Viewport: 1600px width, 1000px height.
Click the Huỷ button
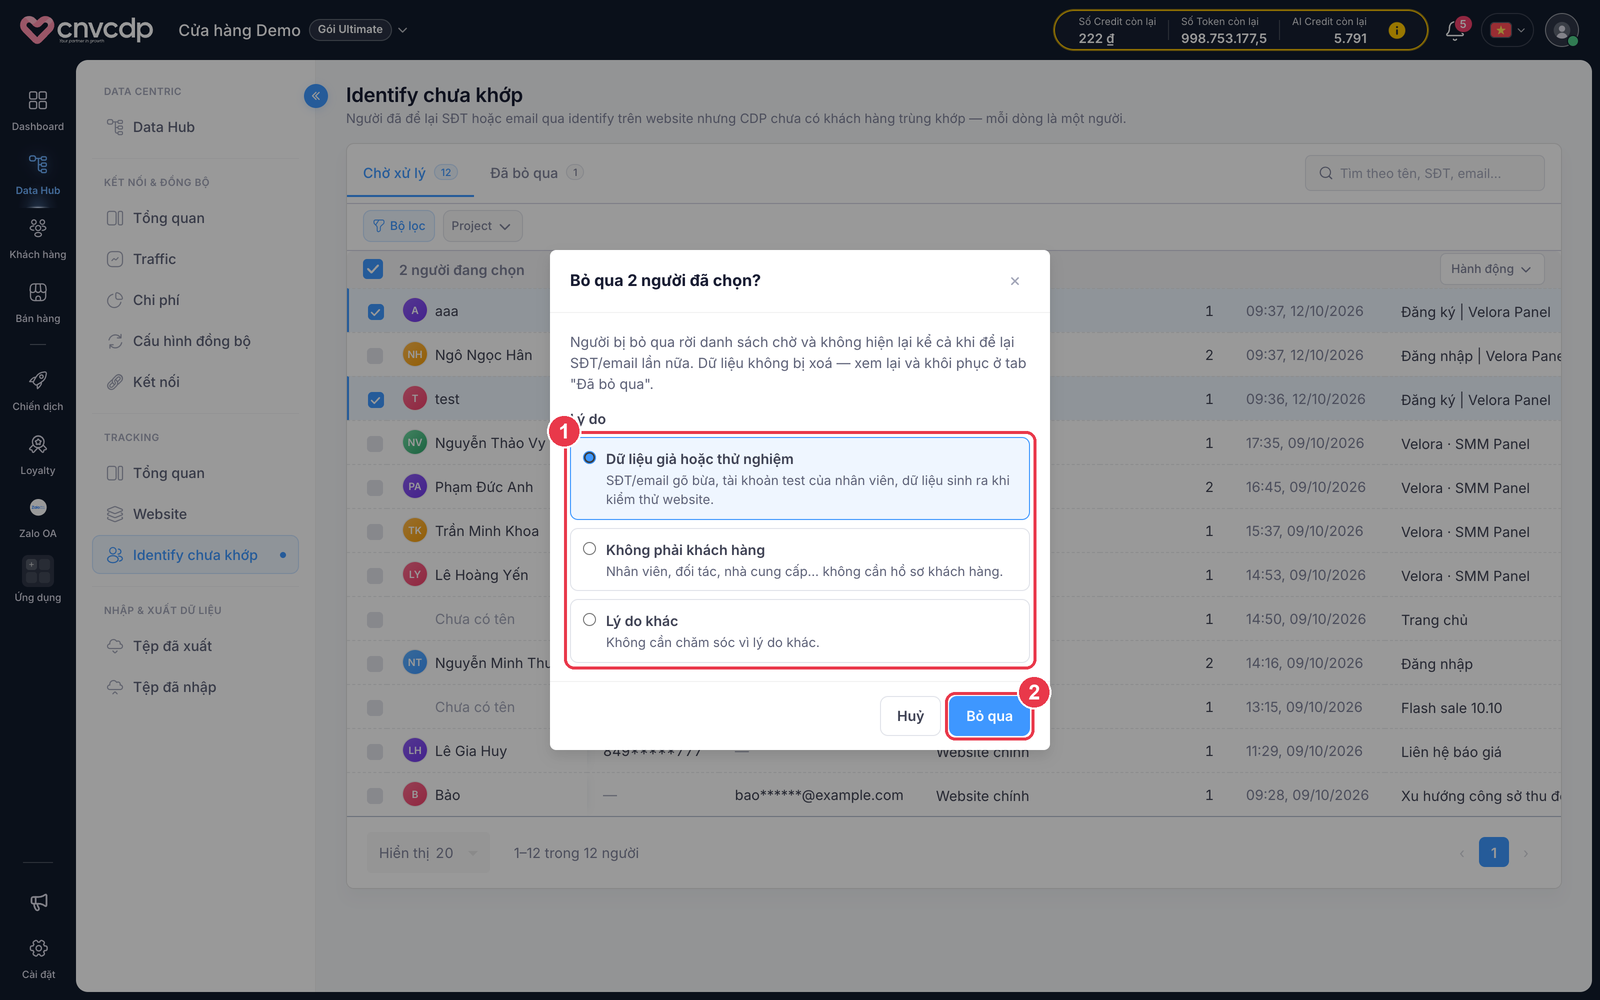(910, 716)
